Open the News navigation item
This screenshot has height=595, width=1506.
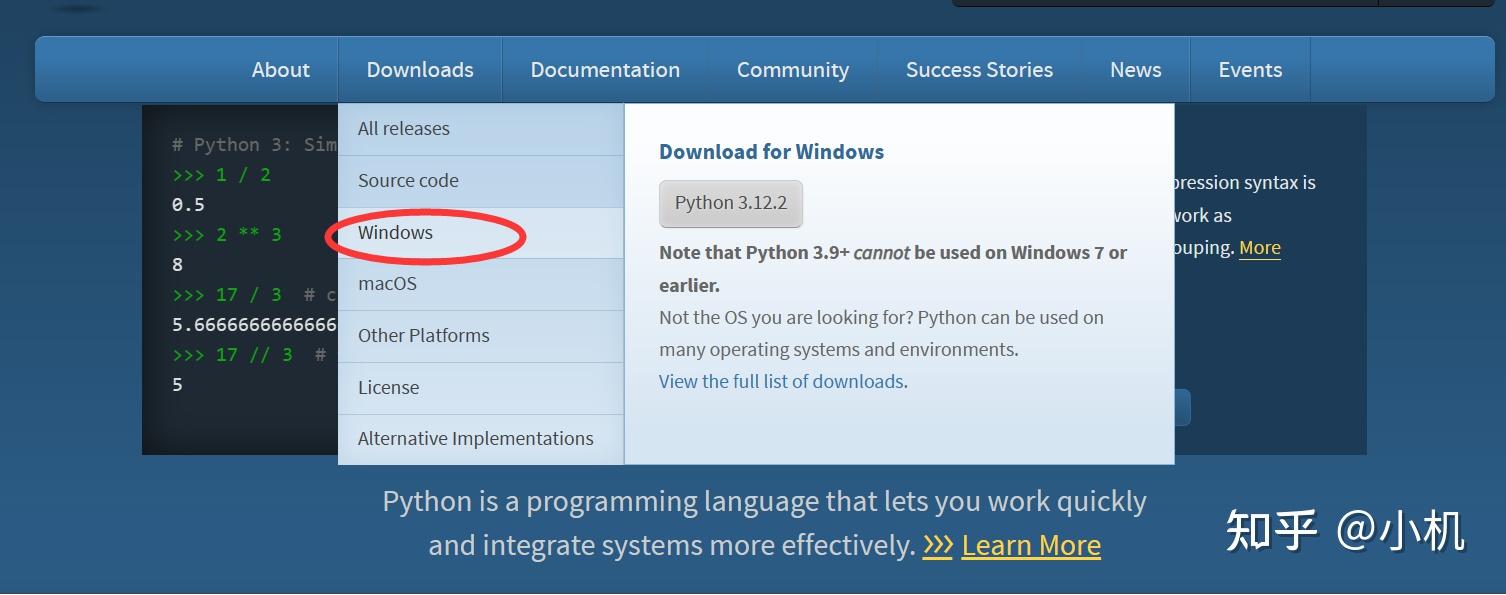coord(1135,70)
